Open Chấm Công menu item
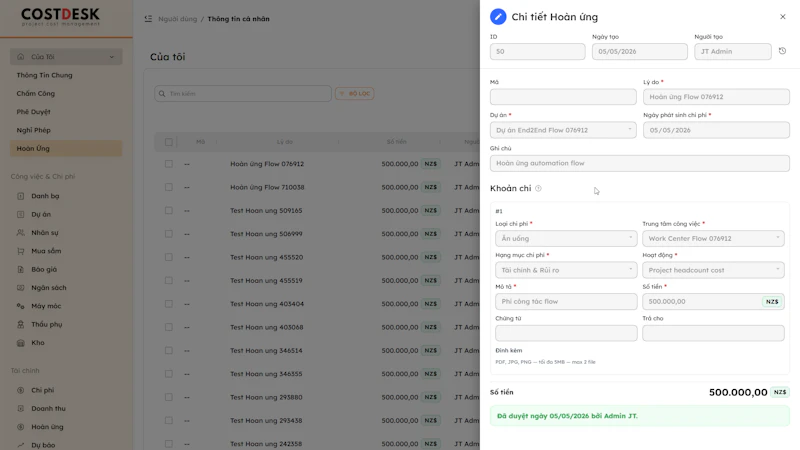Viewport: 800px width, 450px height. (36, 93)
